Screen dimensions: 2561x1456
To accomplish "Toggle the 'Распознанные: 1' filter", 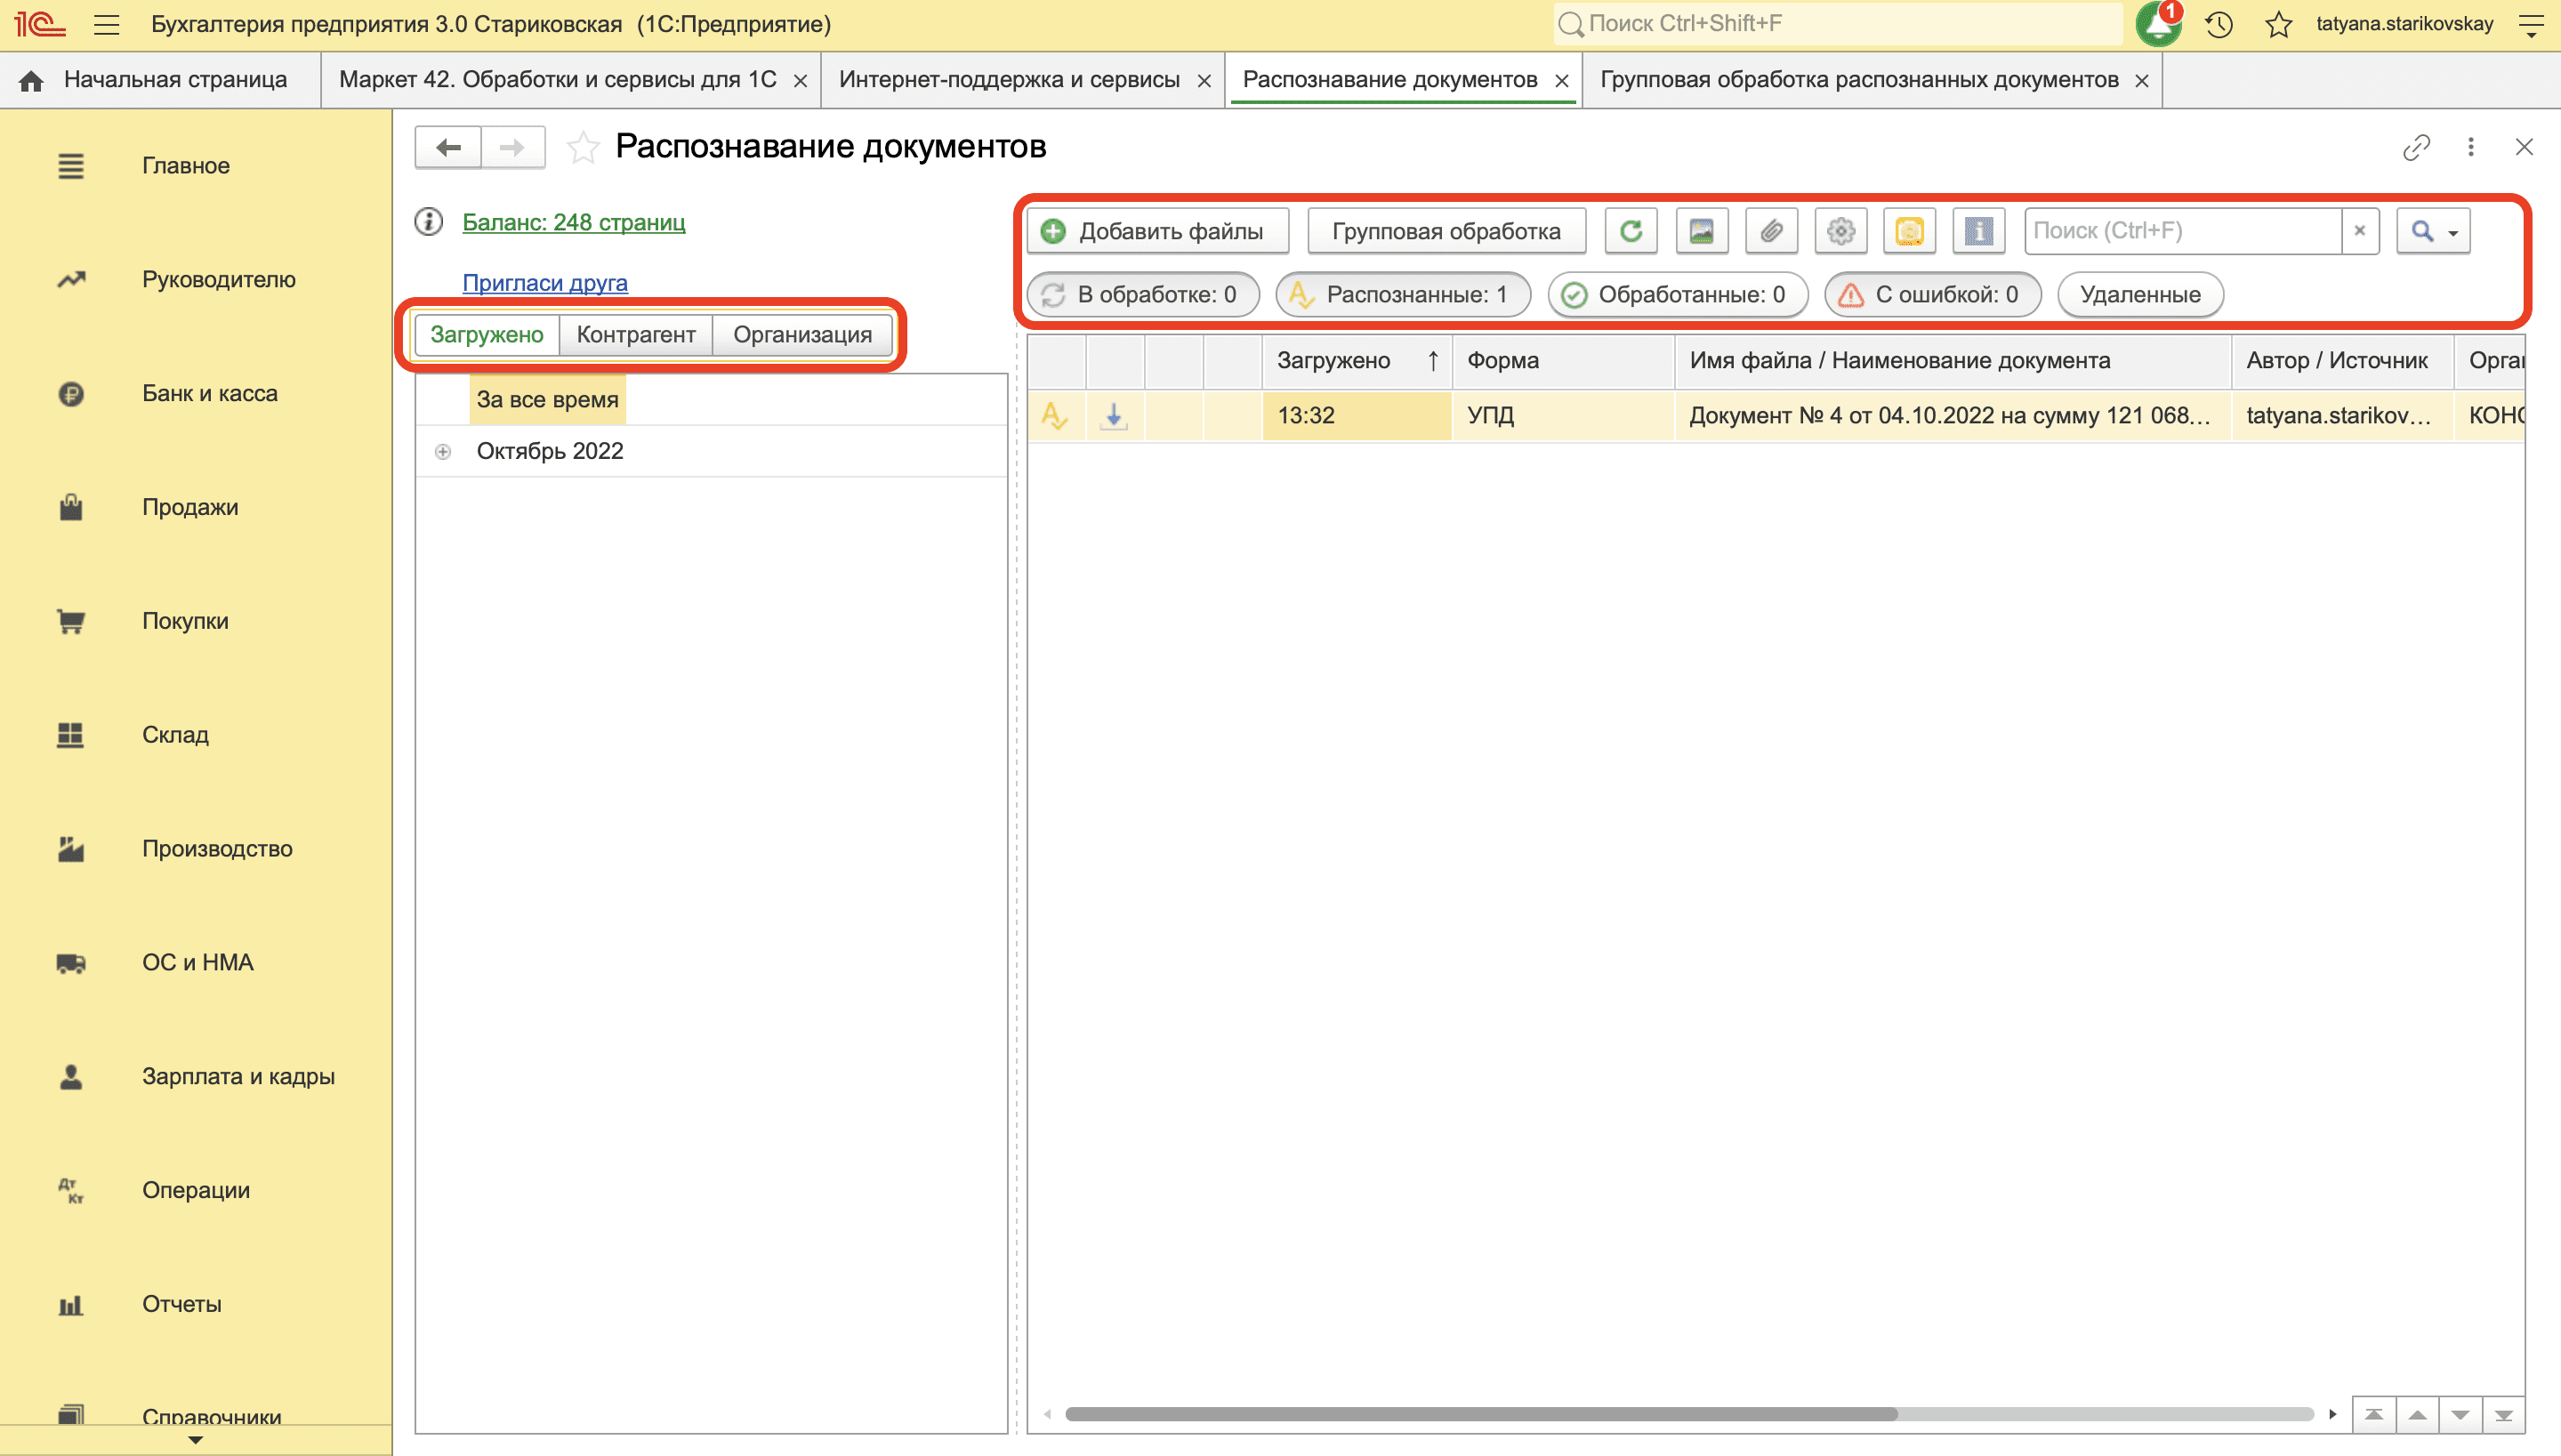I will pos(1402,294).
